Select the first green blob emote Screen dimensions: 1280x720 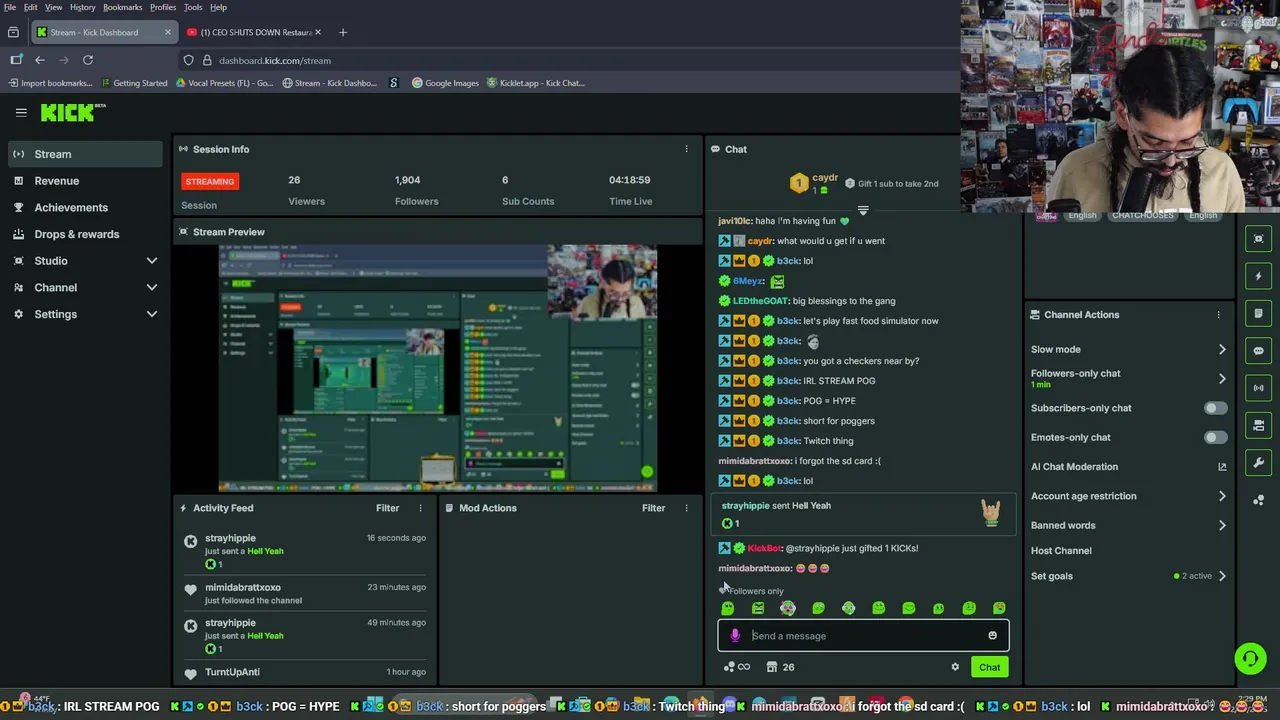pyautogui.click(x=728, y=608)
